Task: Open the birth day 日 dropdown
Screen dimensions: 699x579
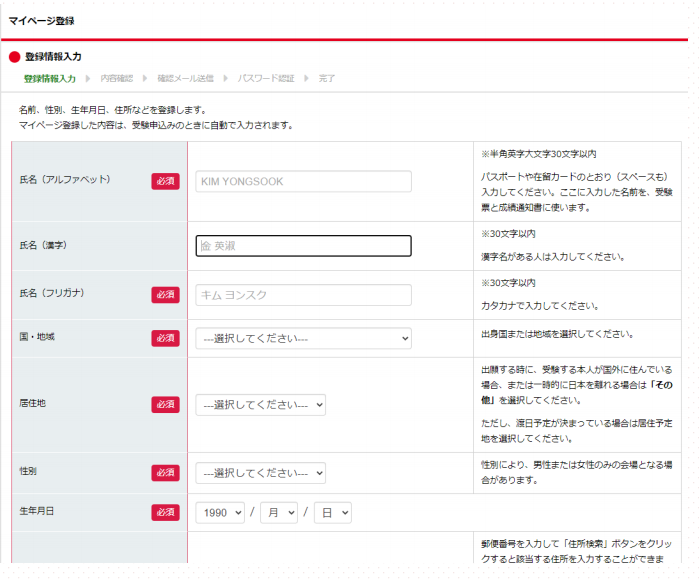Action: tap(333, 513)
